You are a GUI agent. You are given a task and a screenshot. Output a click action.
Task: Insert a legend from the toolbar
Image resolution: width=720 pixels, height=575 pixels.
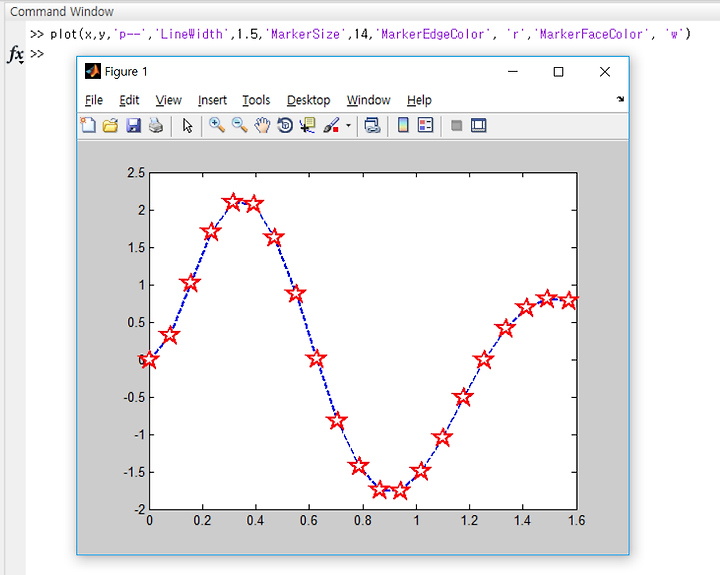[426, 125]
